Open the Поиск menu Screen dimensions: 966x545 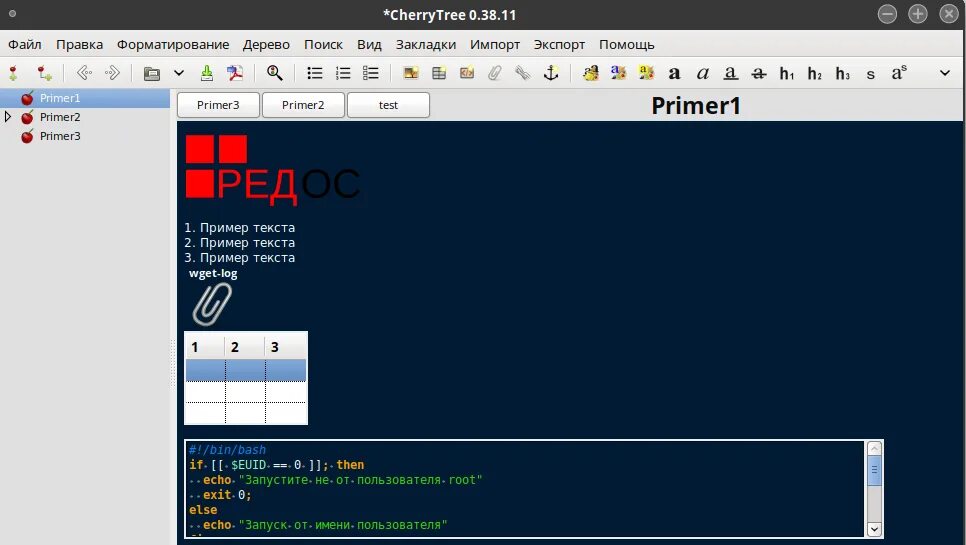[323, 44]
